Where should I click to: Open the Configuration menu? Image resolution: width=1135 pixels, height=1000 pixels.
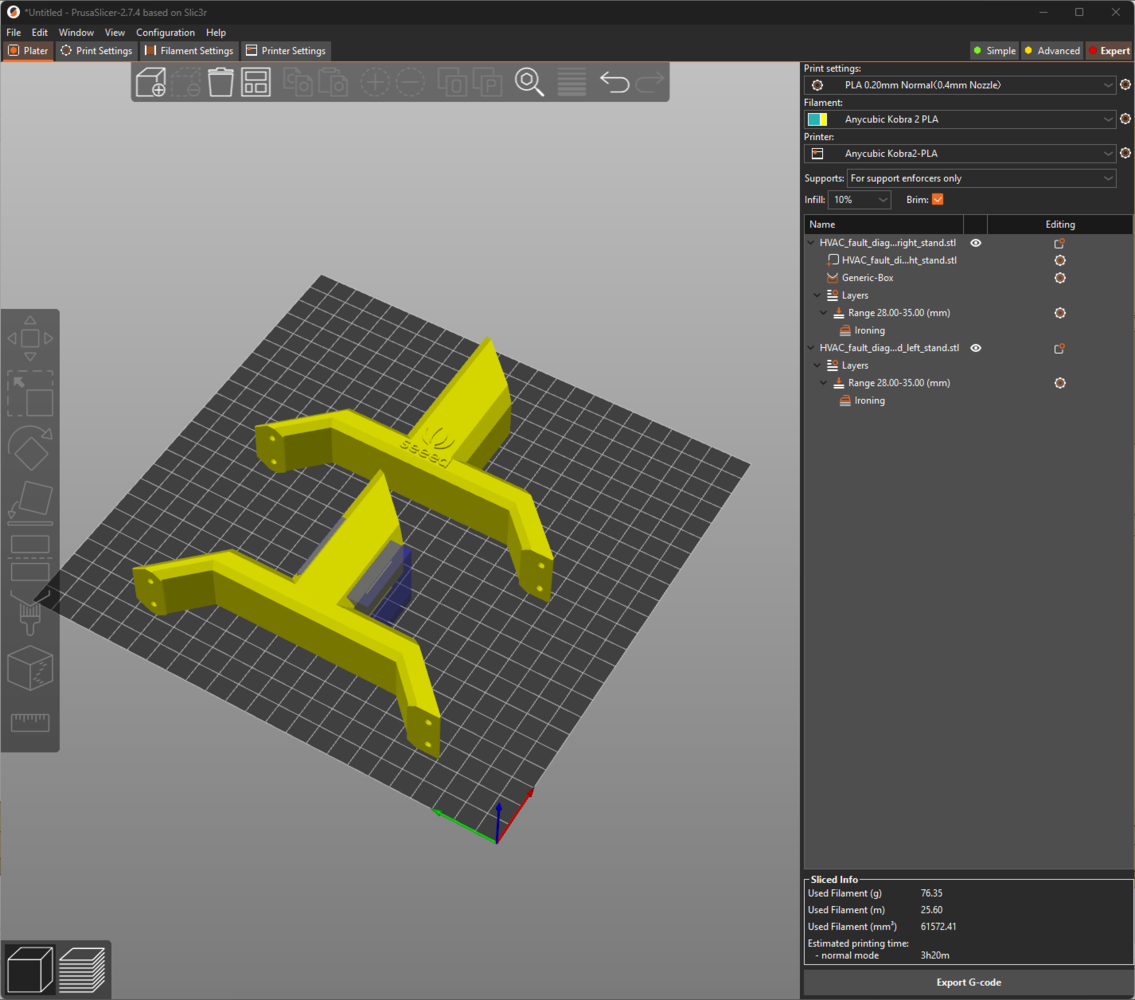[x=165, y=33]
